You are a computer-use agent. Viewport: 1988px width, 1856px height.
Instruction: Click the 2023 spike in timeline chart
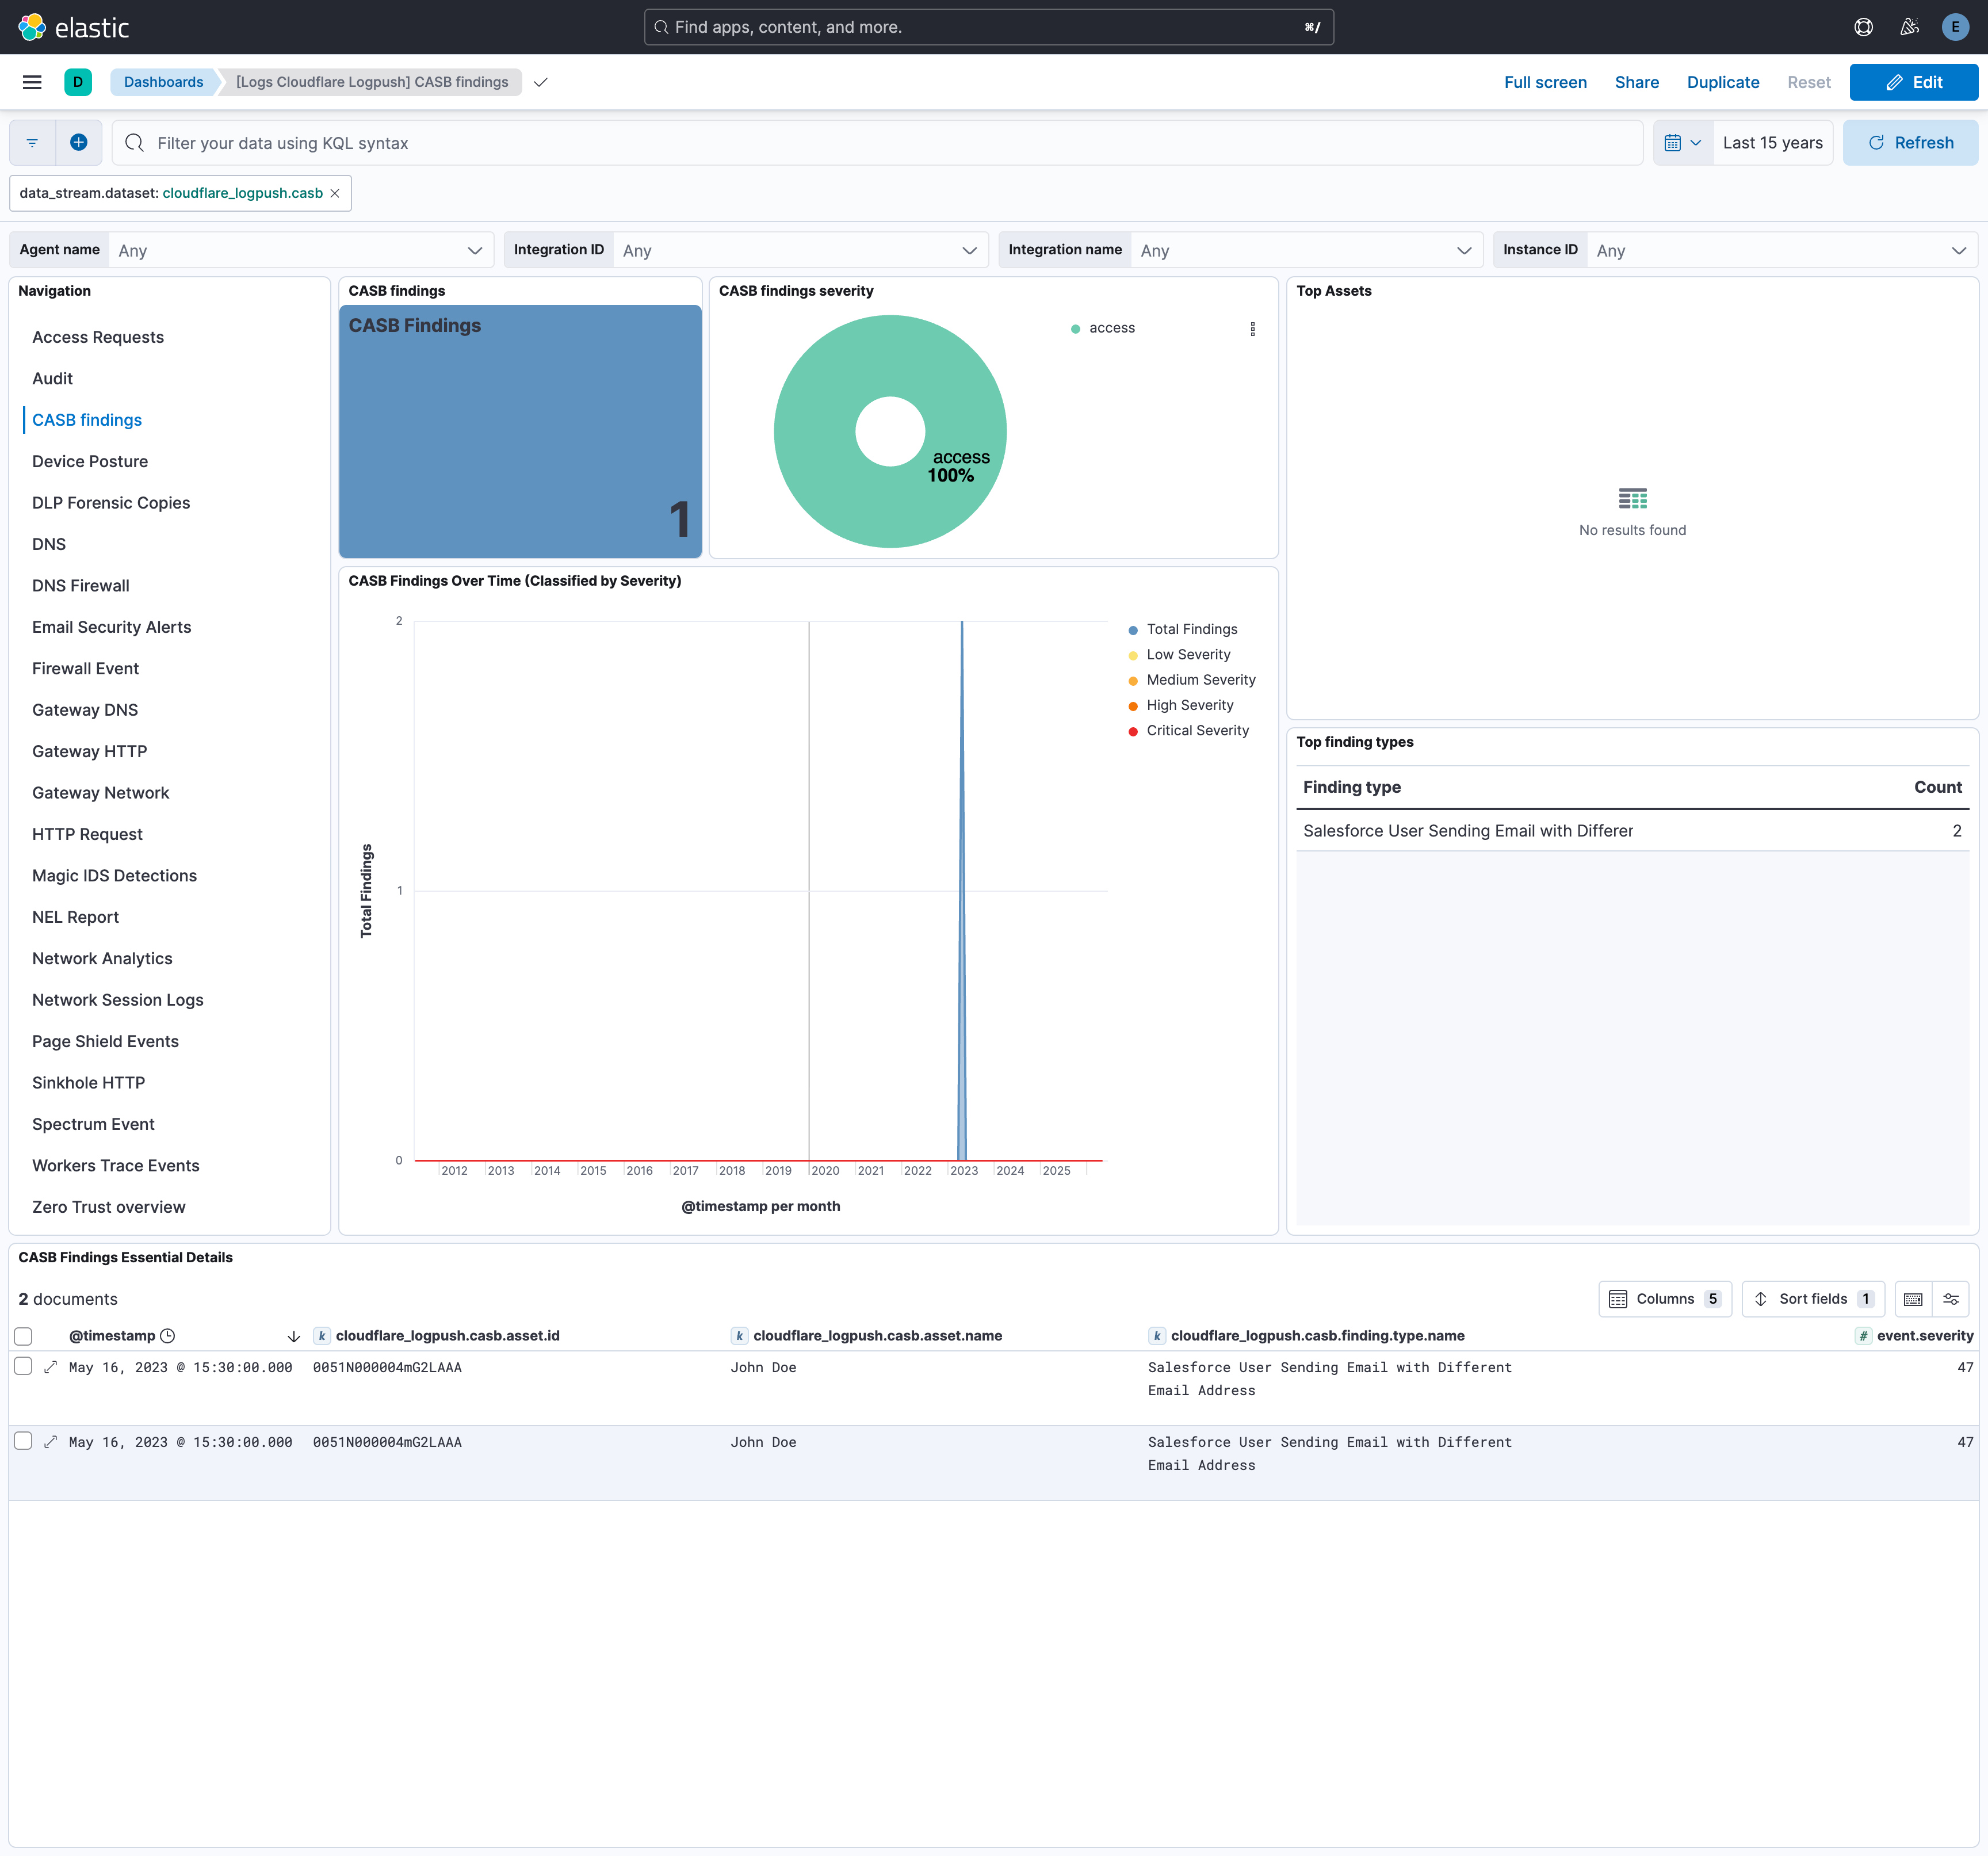coord(962,890)
